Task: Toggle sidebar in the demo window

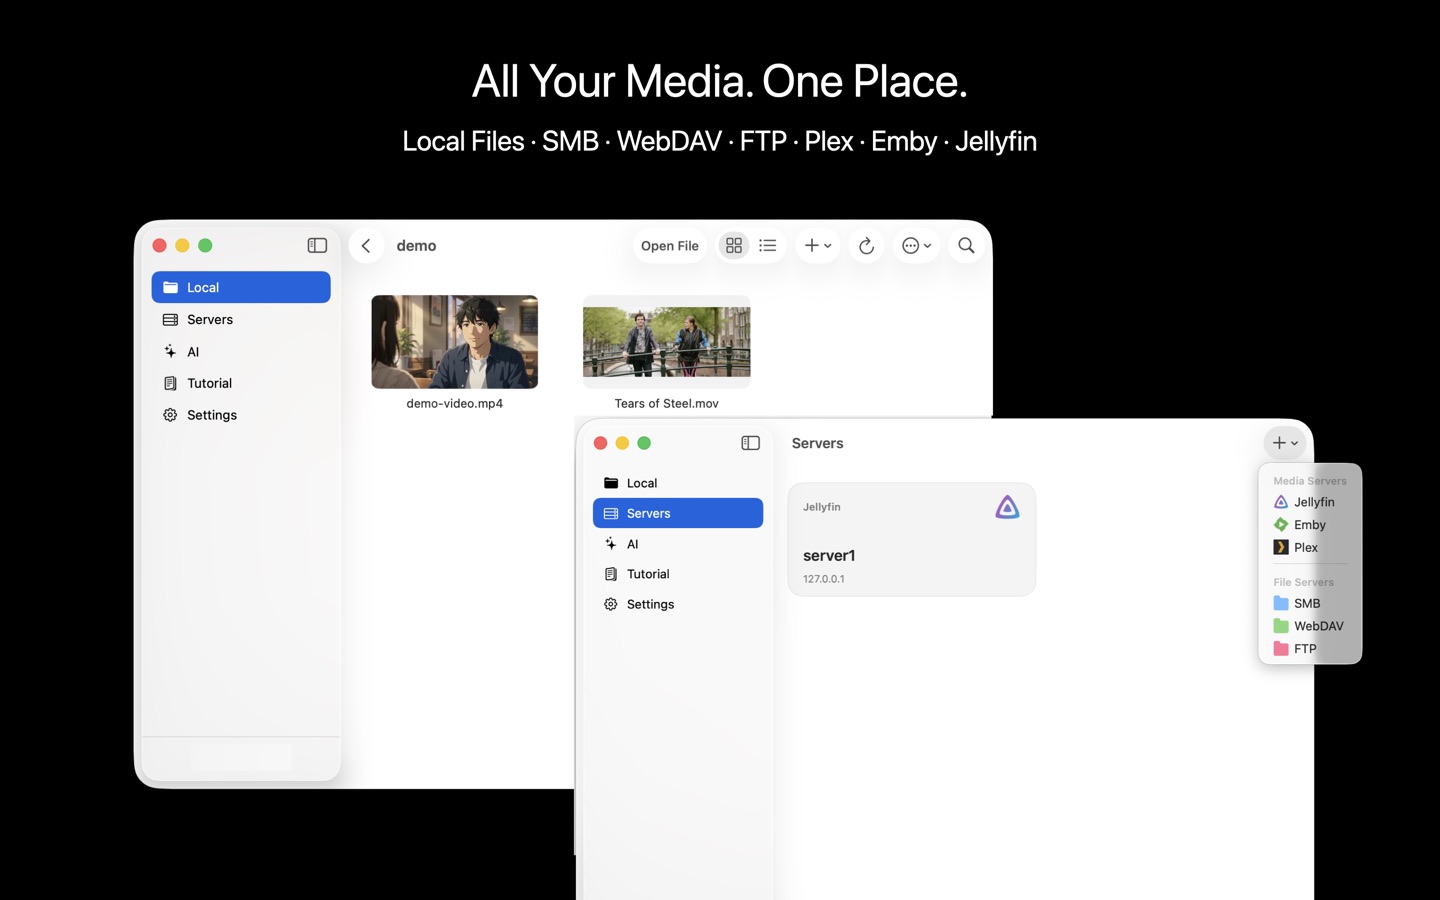Action: click(x=317, y=245)
